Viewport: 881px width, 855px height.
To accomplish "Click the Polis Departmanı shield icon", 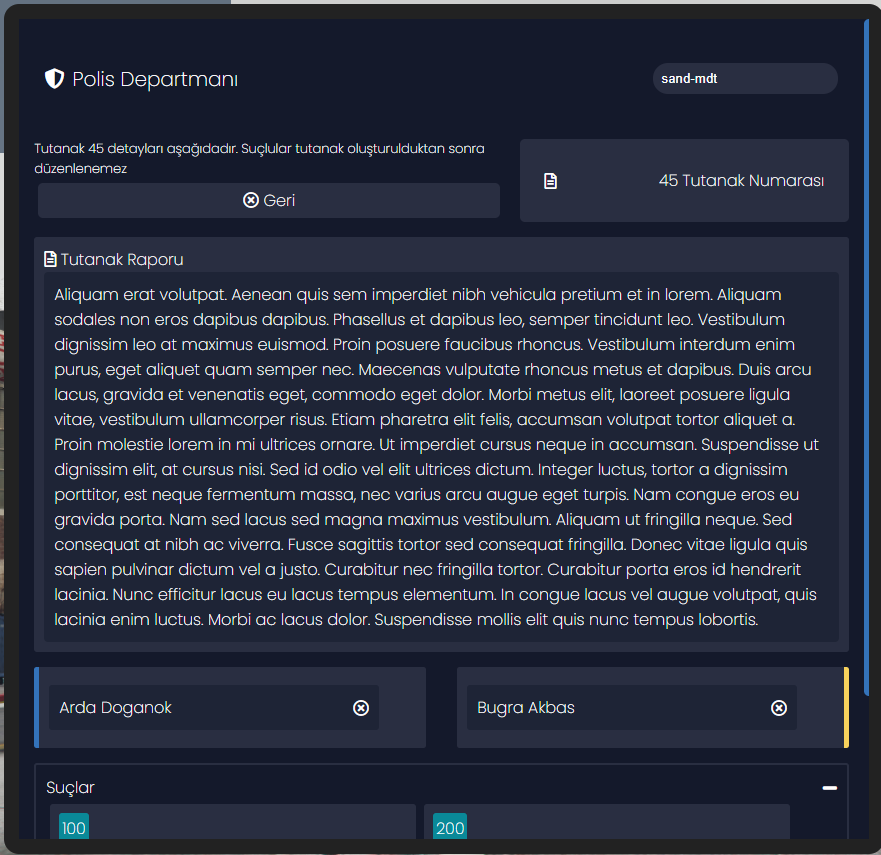I will tap(55, 79).
